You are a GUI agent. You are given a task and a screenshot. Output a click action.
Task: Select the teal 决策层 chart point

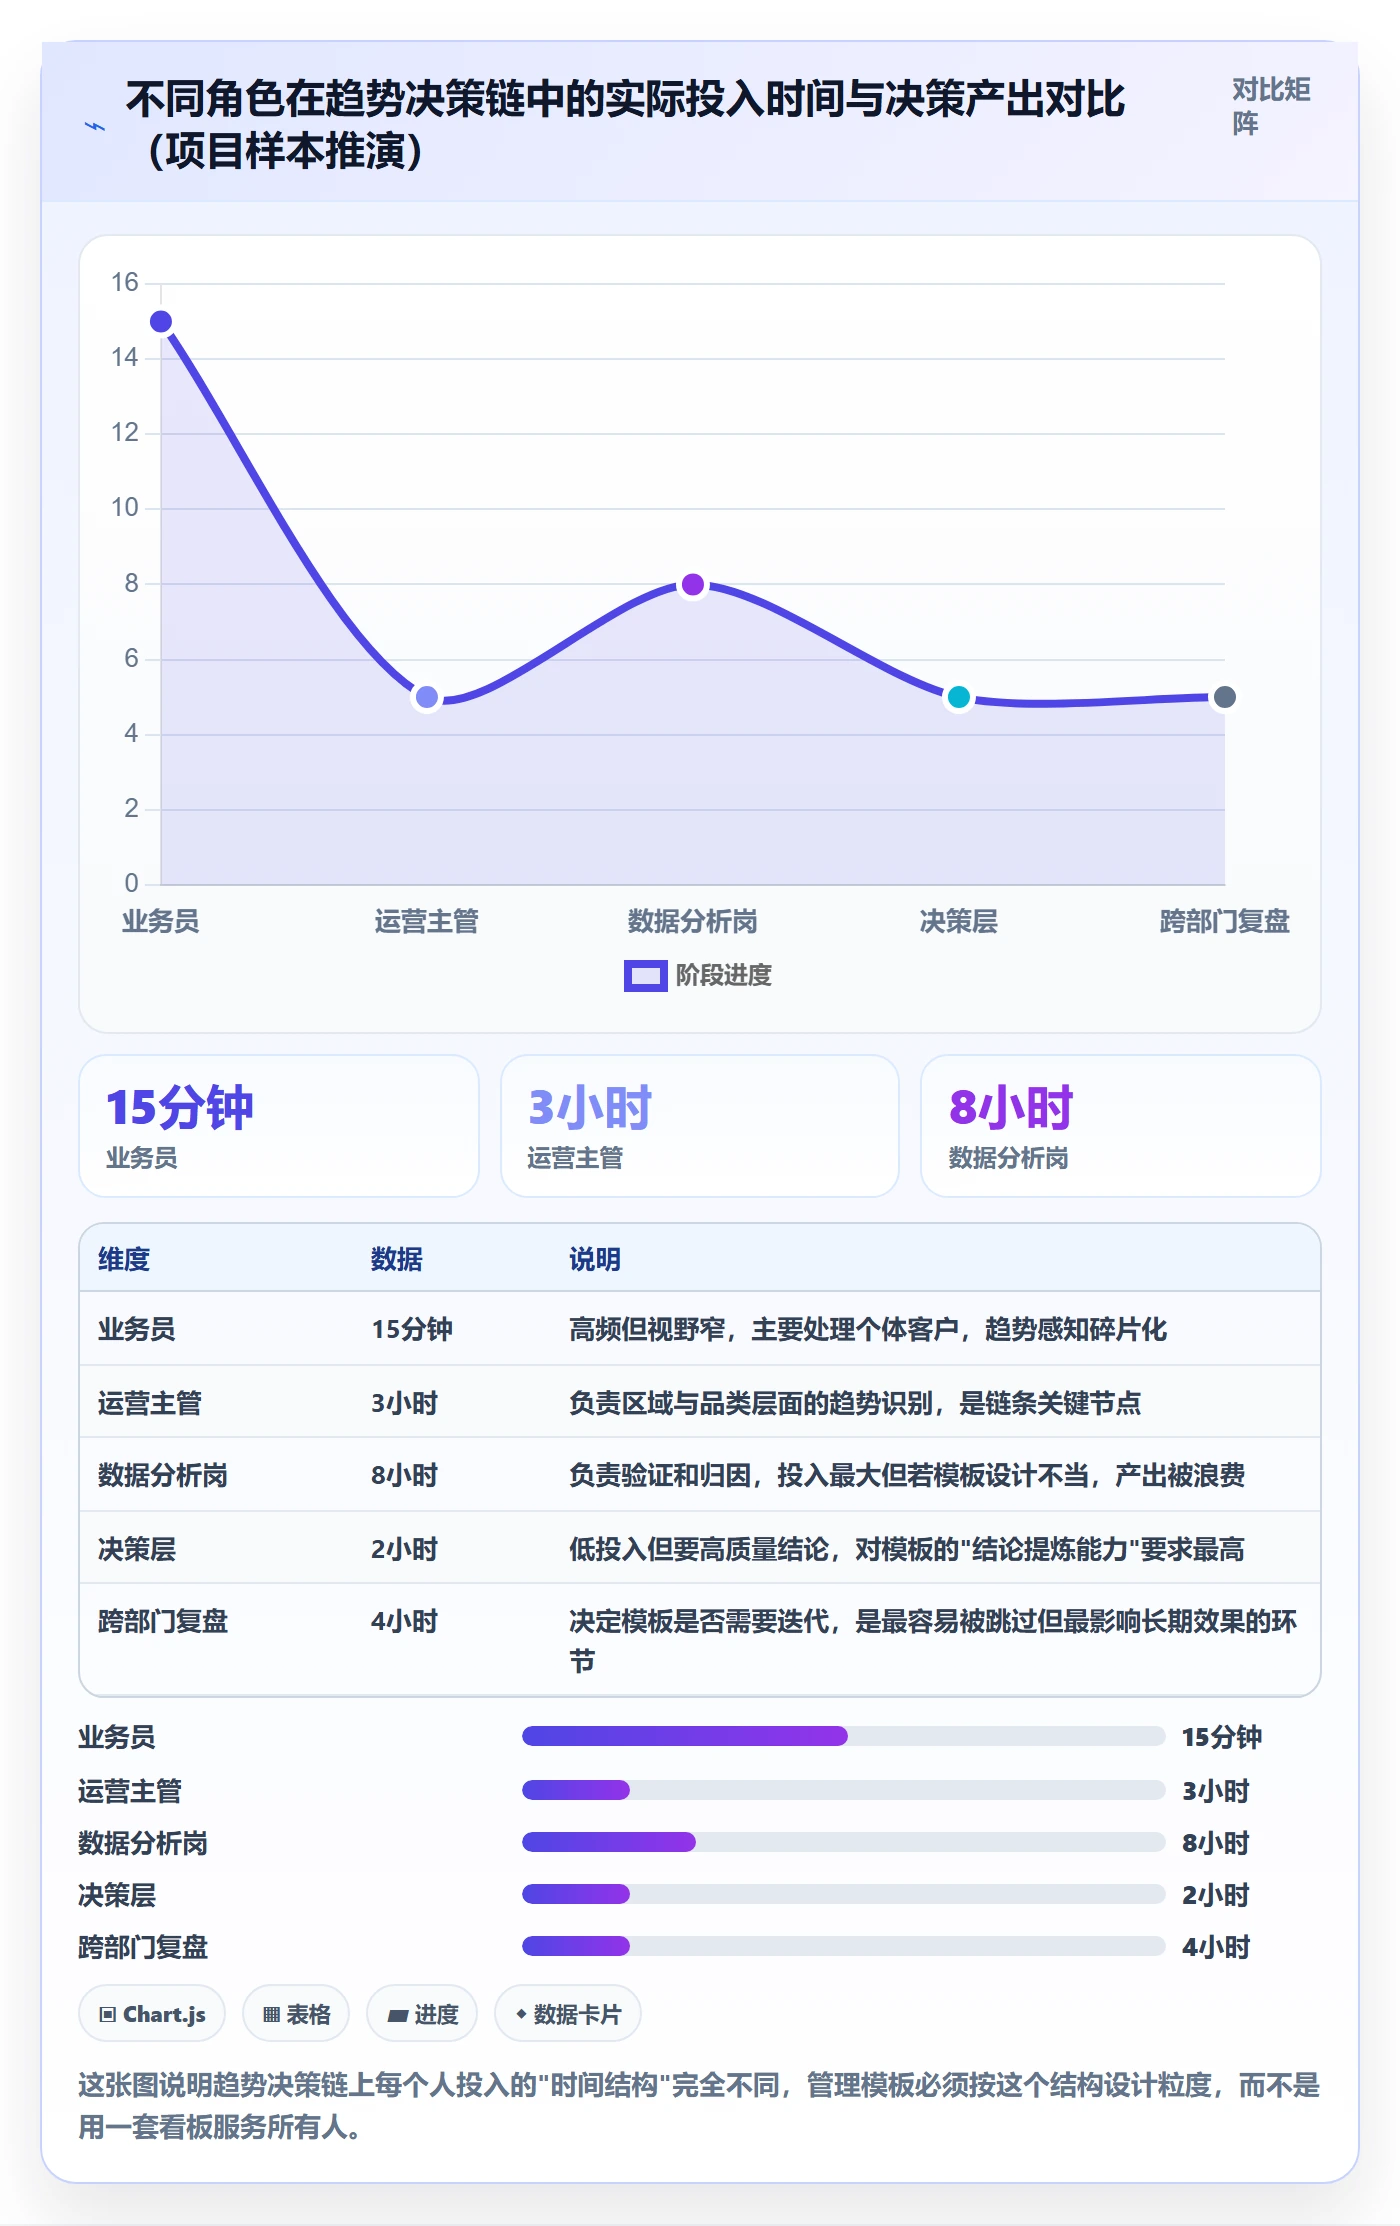(959, 697)
